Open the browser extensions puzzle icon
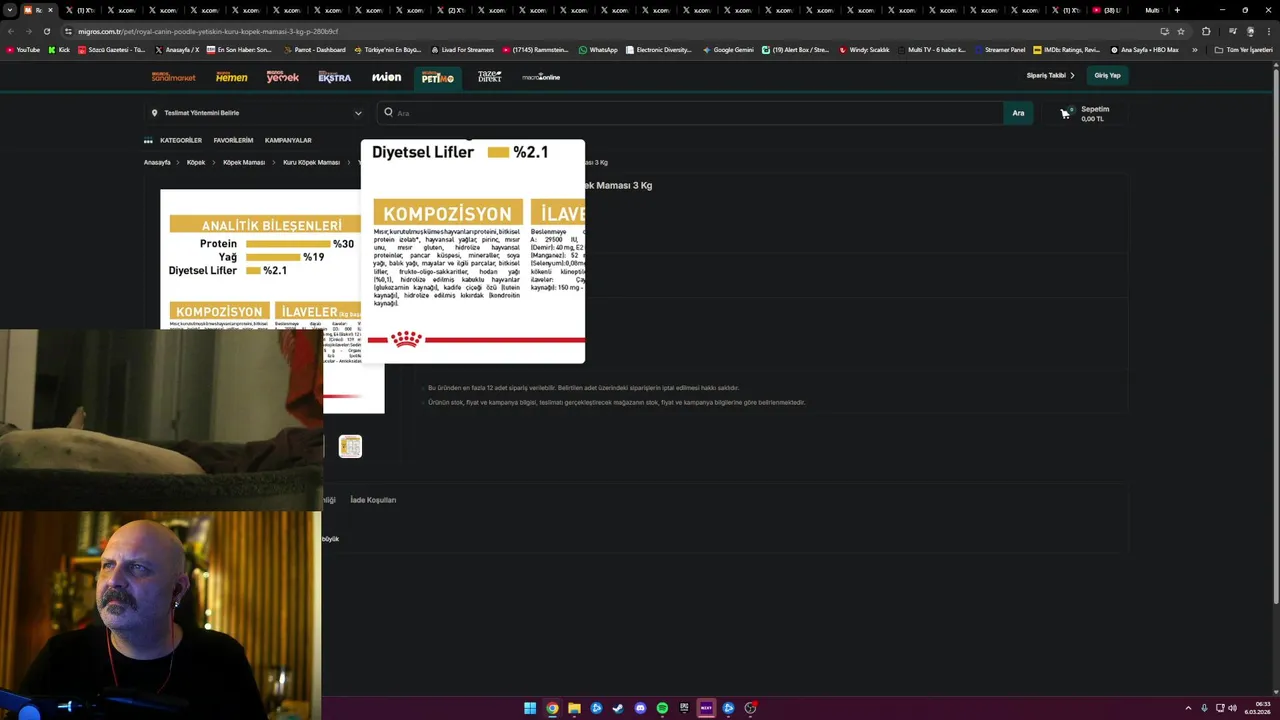 click(x=1206, y=31)
